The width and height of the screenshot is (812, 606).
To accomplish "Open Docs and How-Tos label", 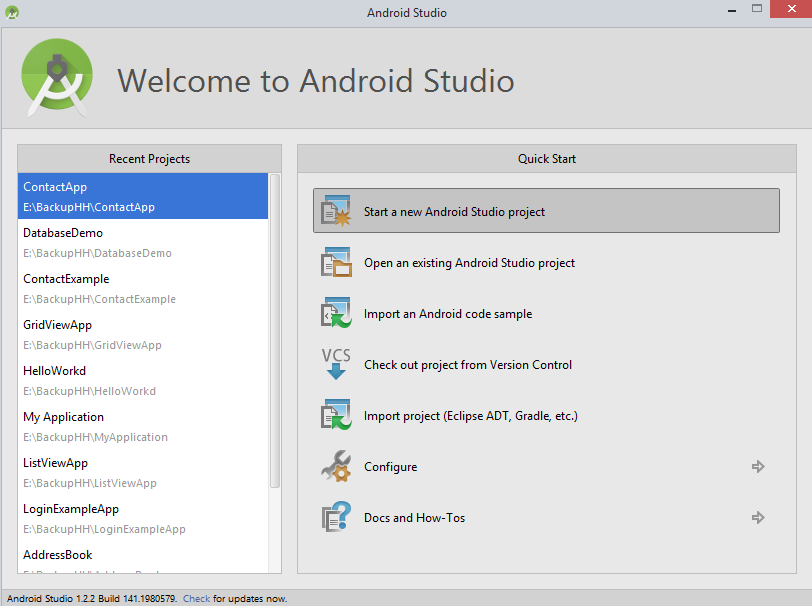I will coord(414,518).
